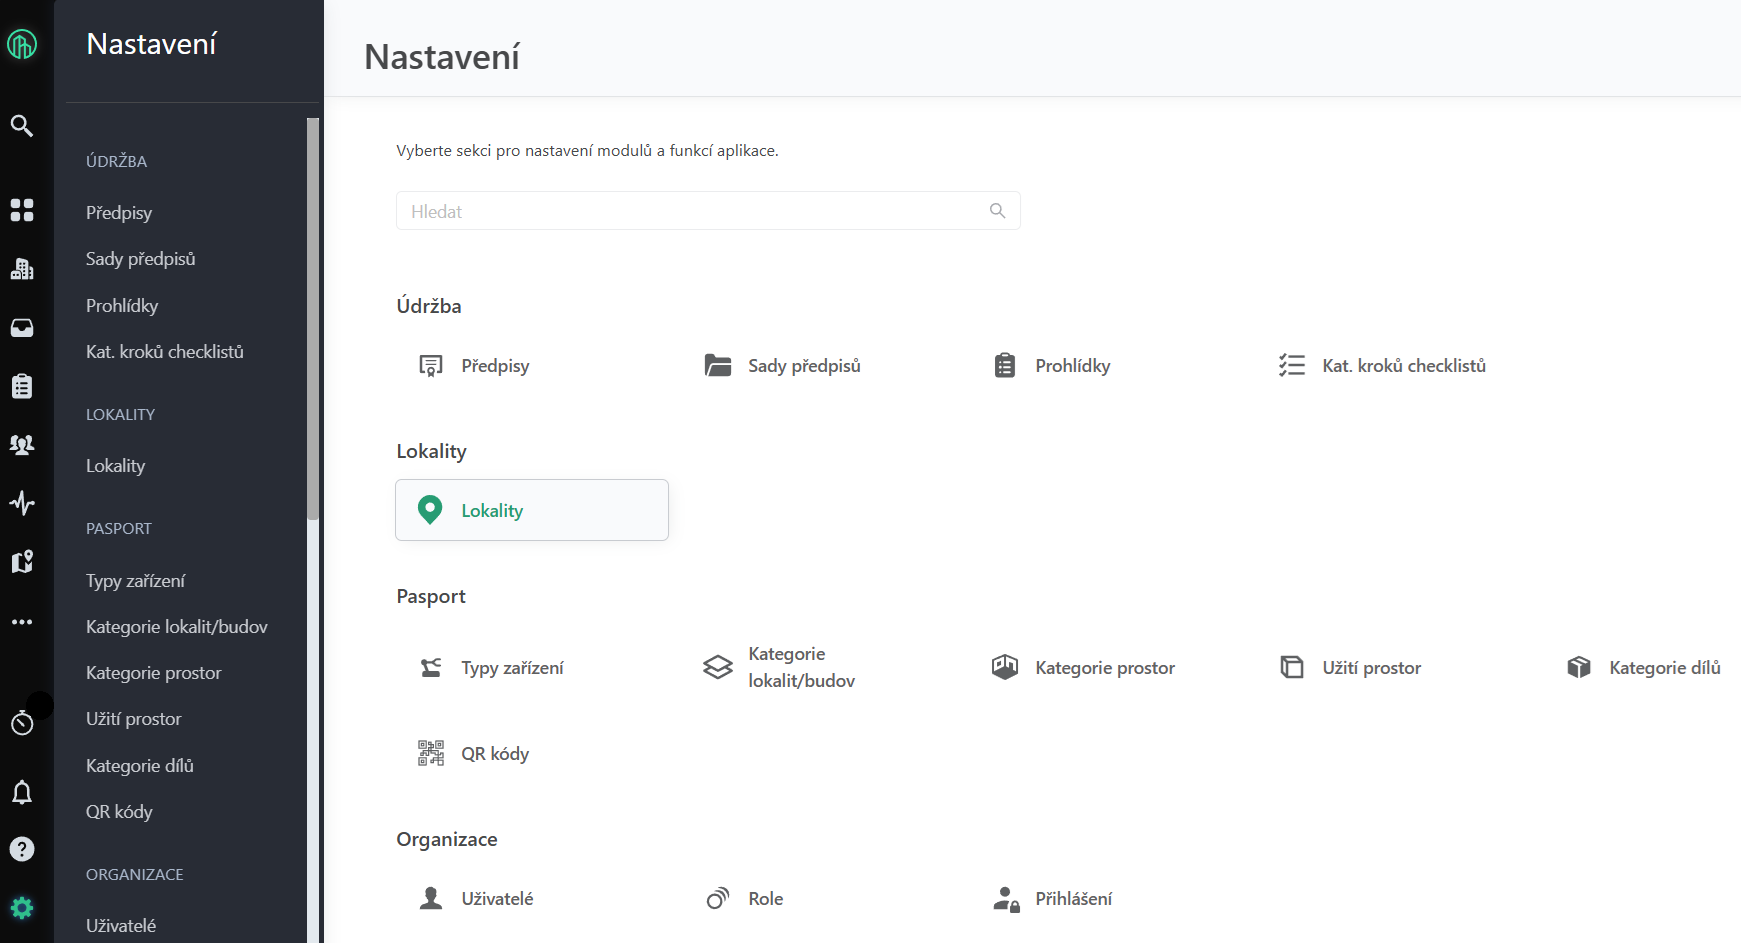Open Kat. kroků checklistů link in main panel

coord(1404,366)
